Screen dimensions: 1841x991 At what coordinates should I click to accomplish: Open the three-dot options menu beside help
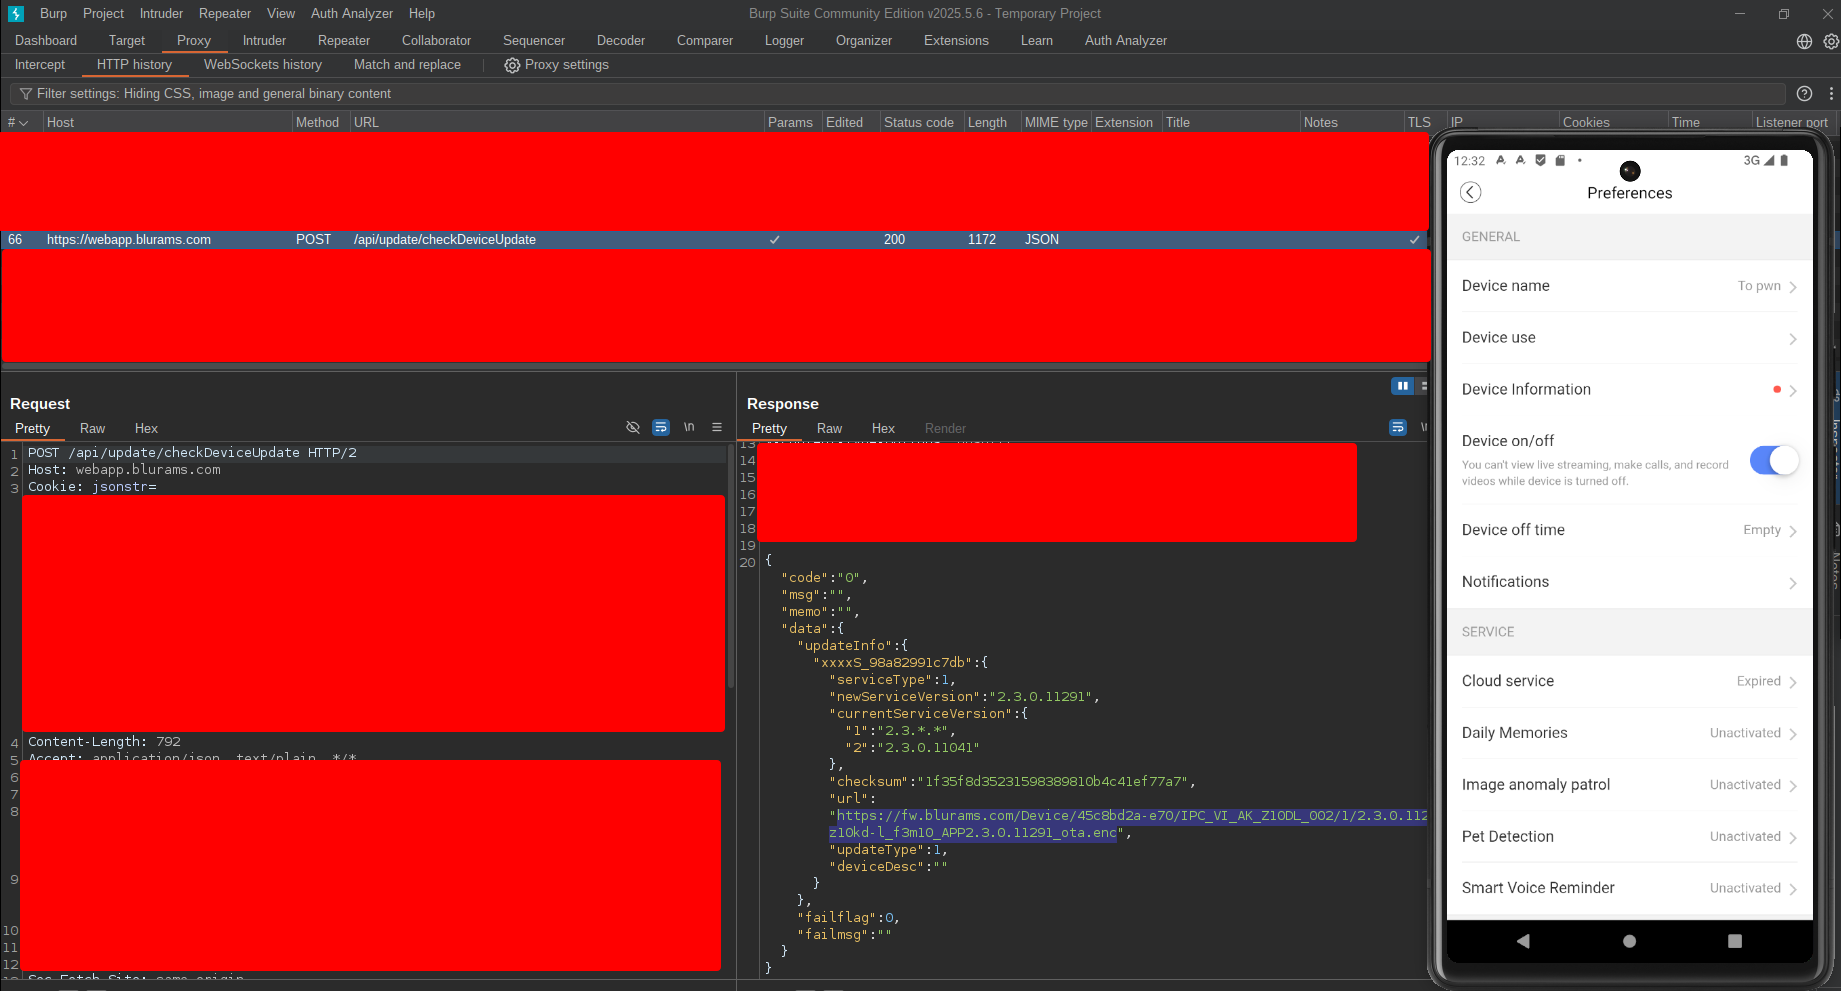[x=1831, y=94]
